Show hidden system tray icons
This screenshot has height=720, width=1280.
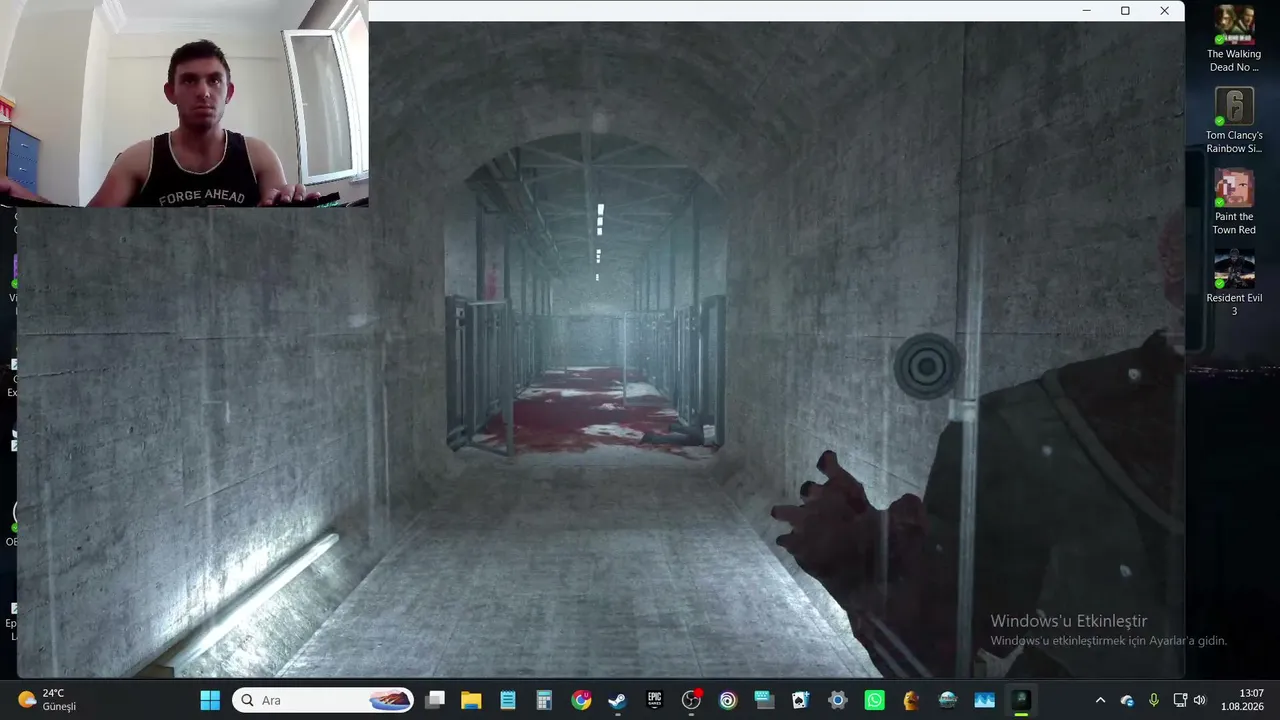coord(1101,700)
